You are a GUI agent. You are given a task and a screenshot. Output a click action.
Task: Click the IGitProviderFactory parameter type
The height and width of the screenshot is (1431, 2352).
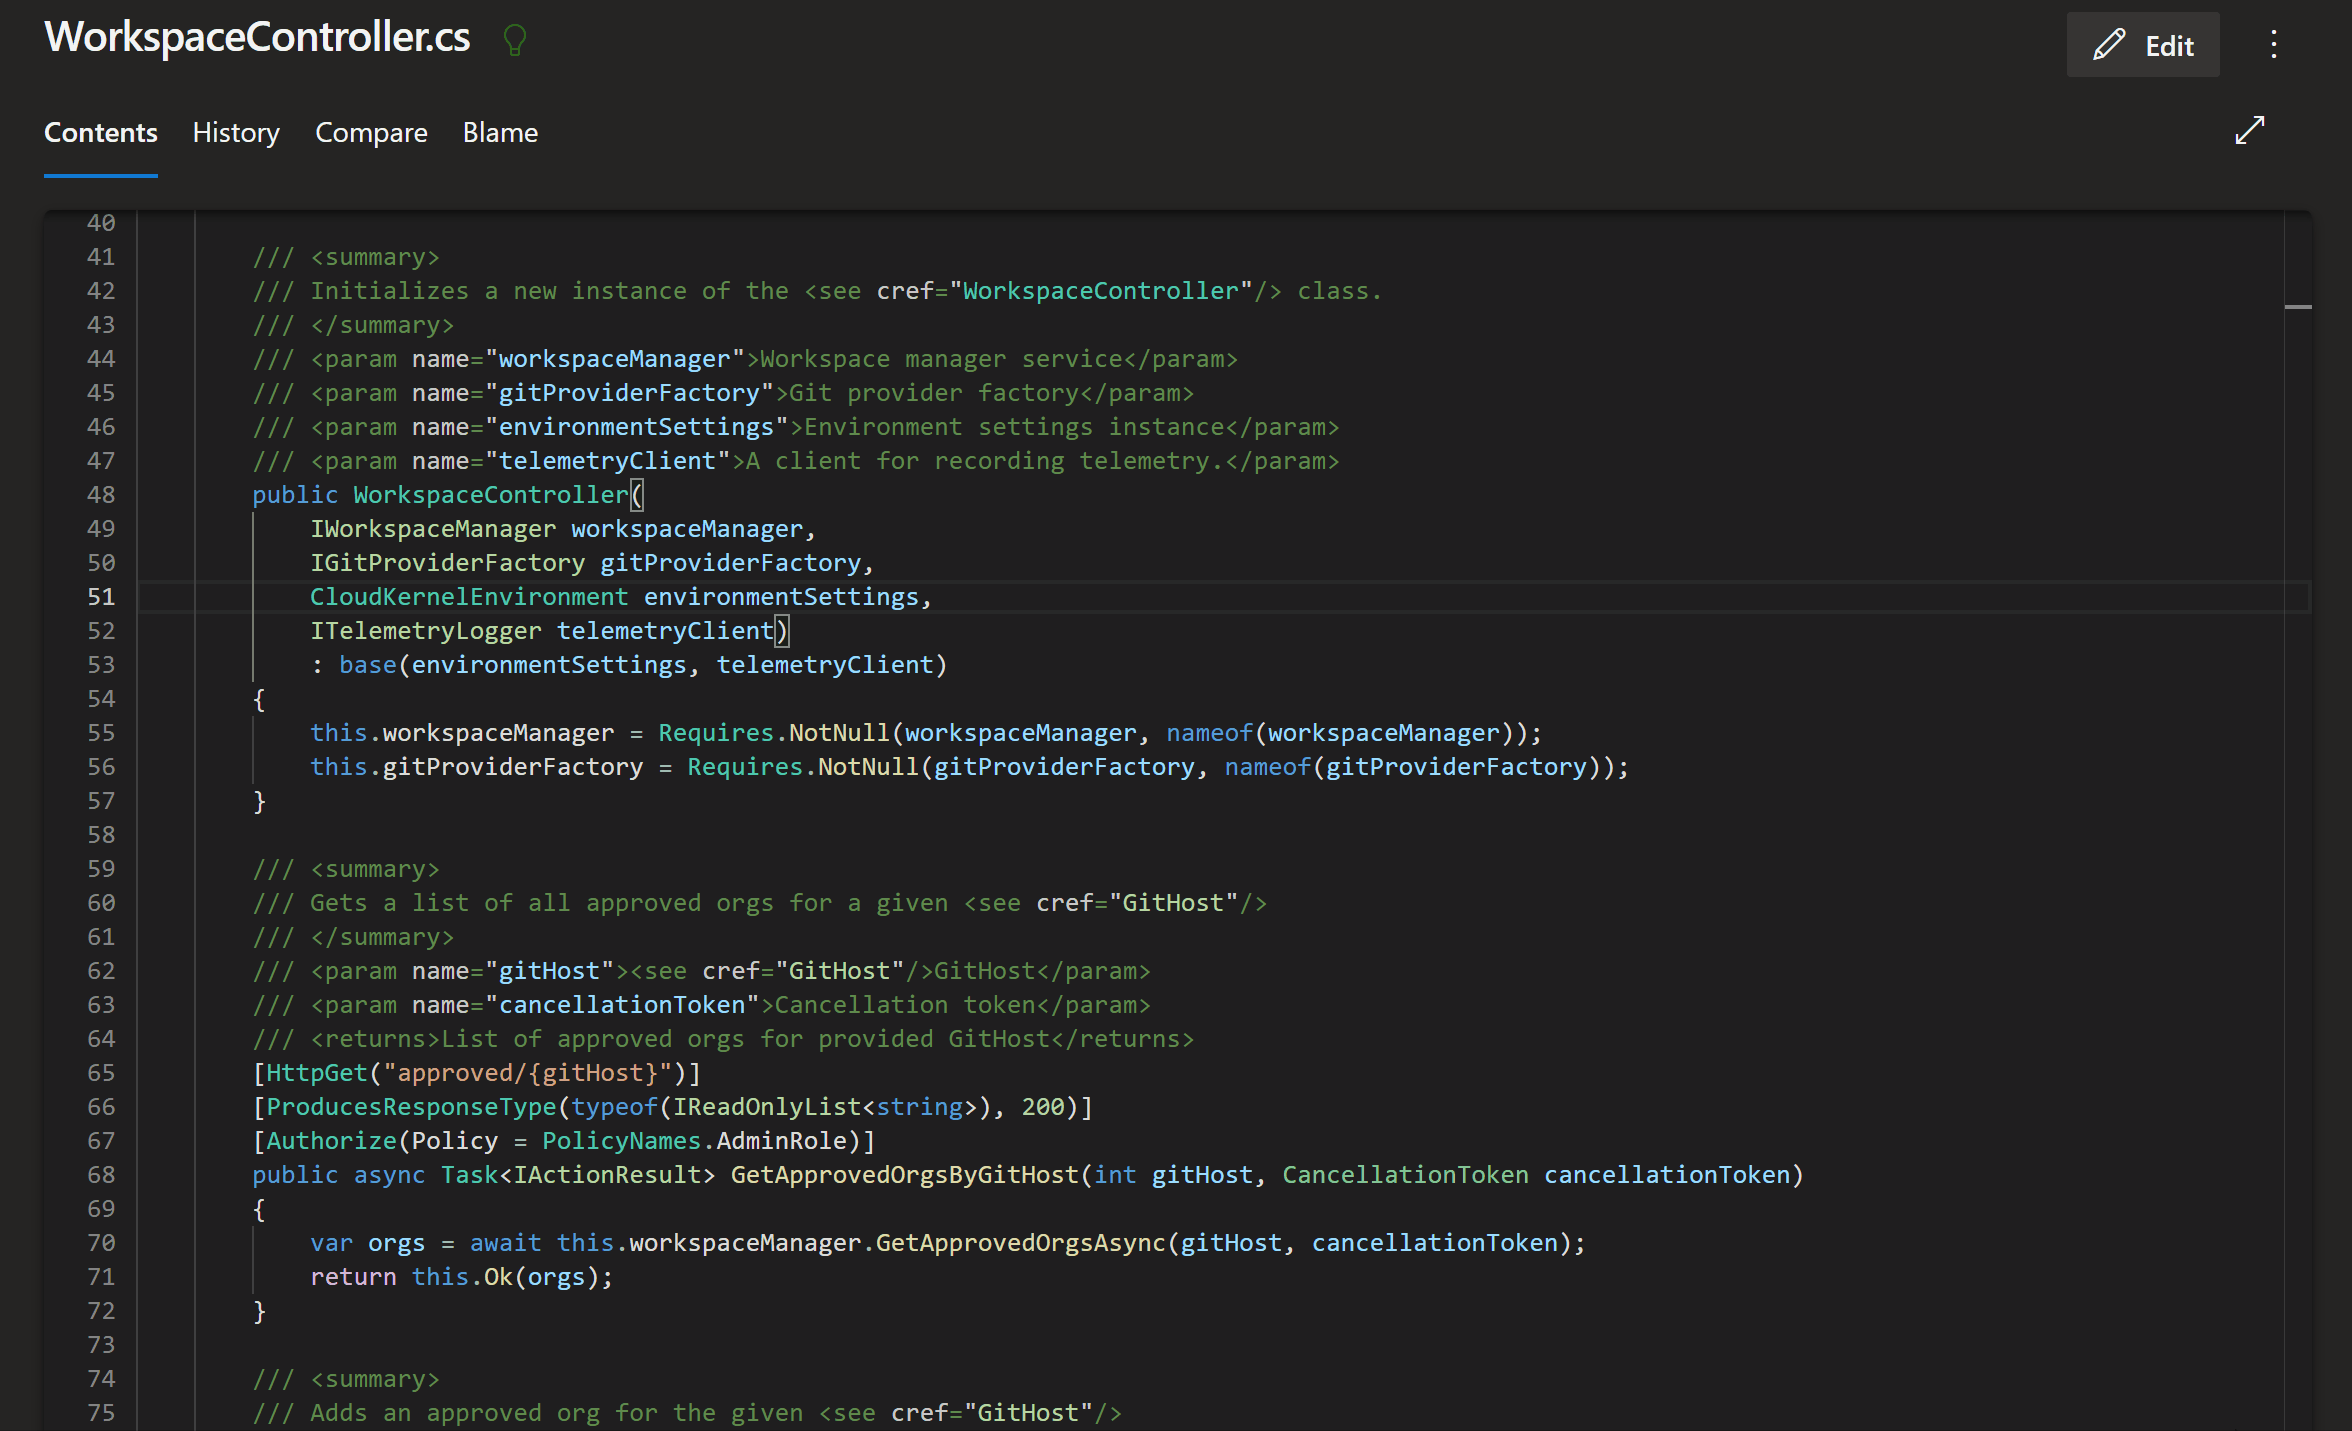(447, 563)
